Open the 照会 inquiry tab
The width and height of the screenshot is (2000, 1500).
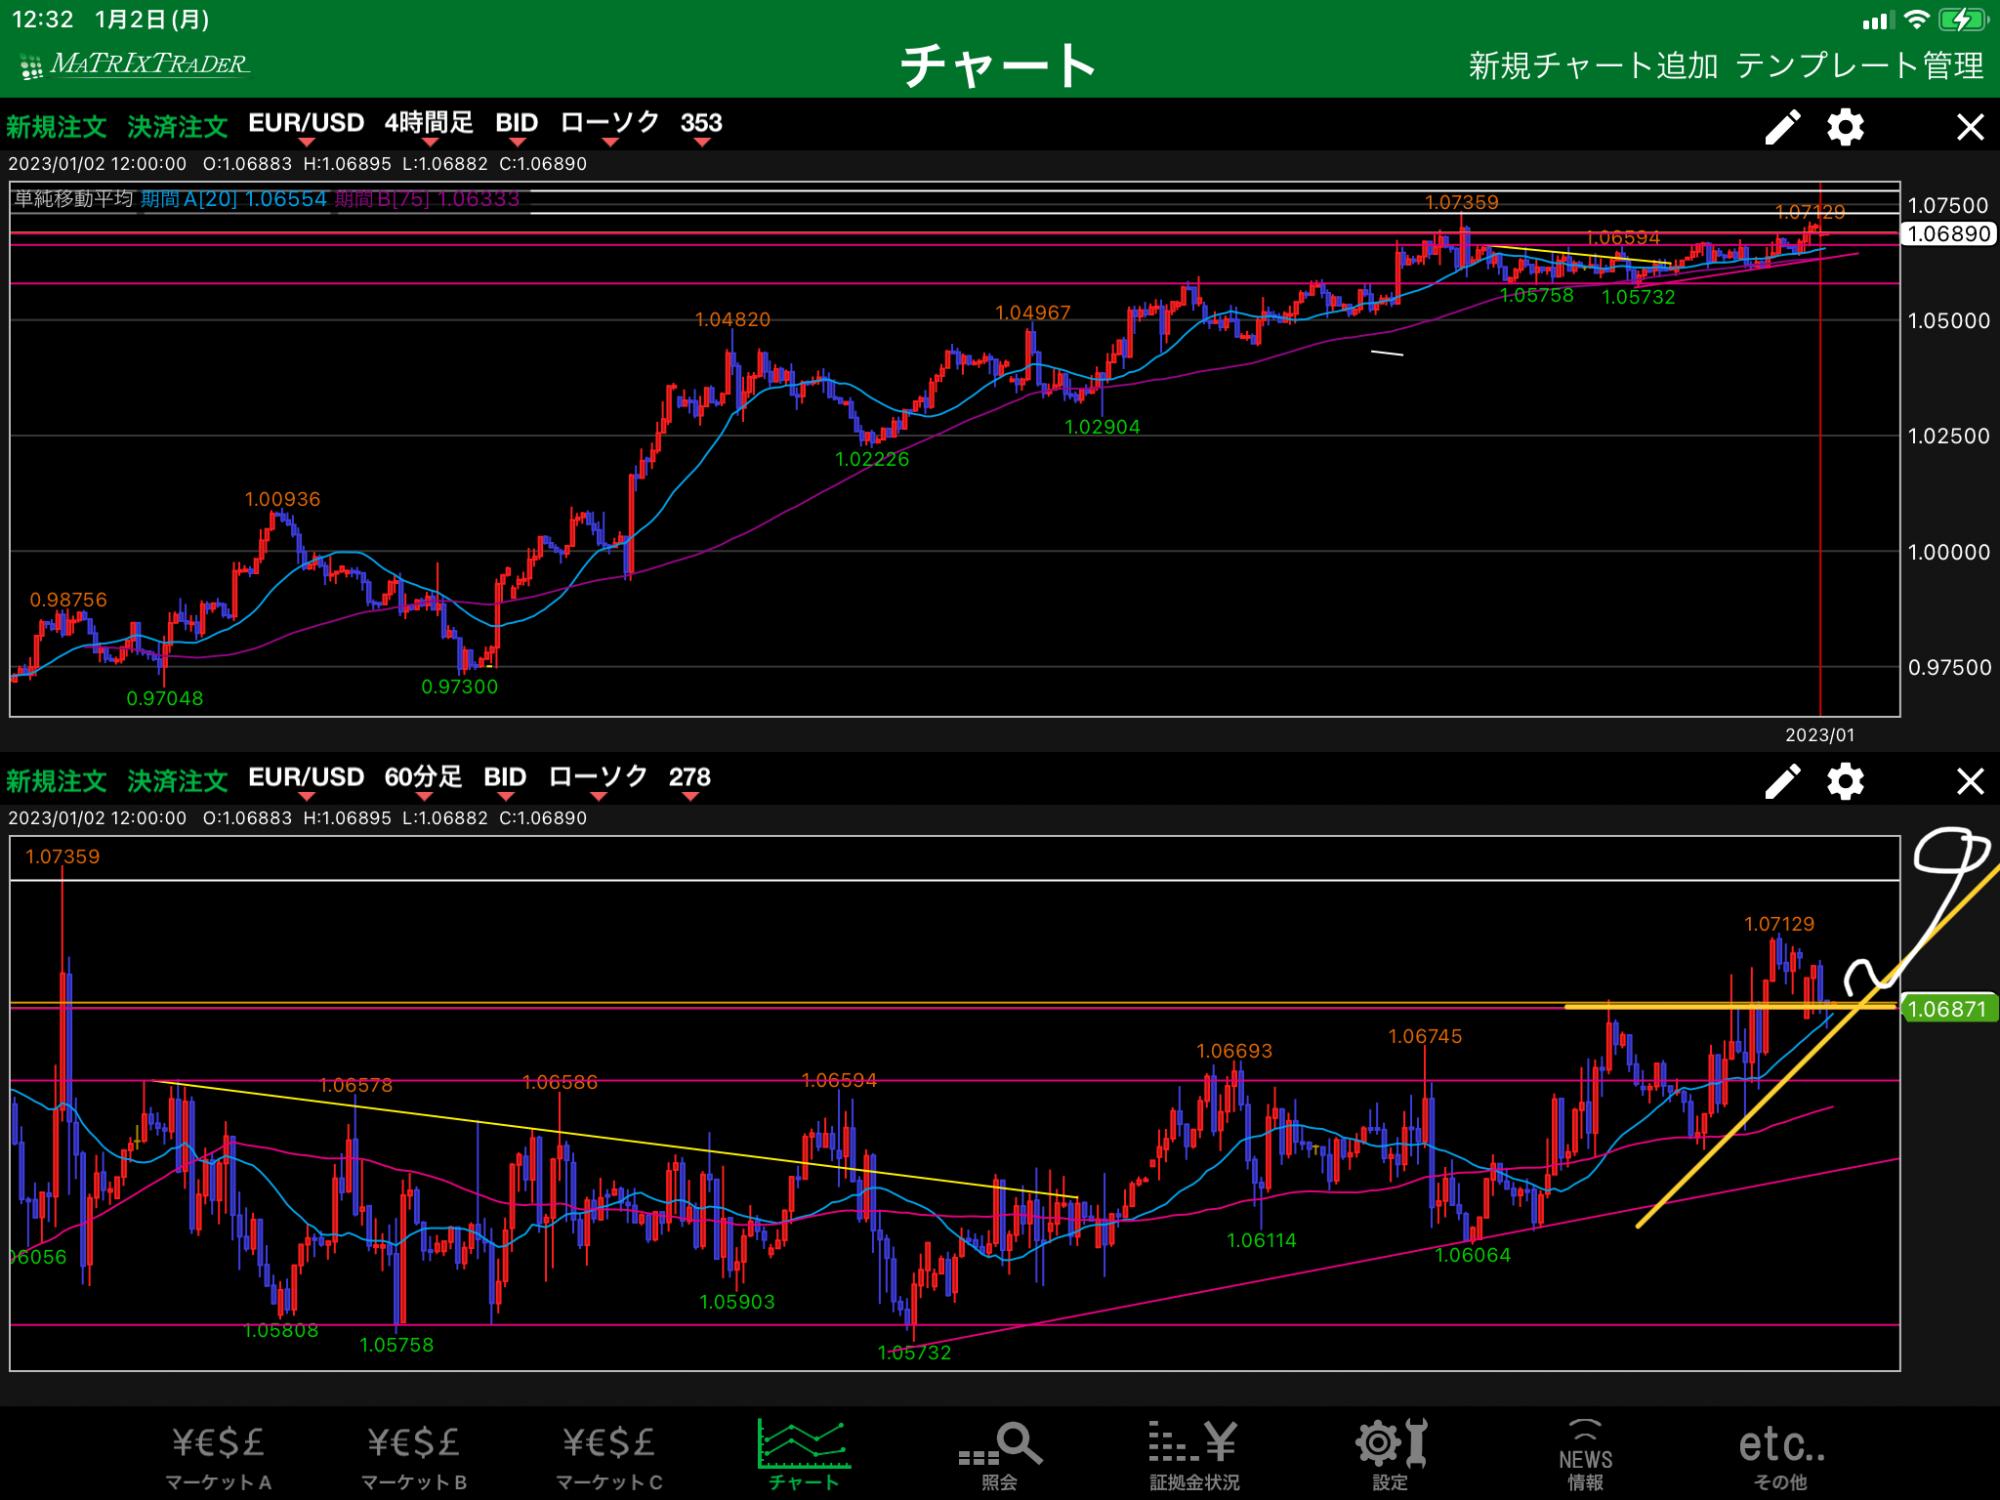(x=999, y=1456)
